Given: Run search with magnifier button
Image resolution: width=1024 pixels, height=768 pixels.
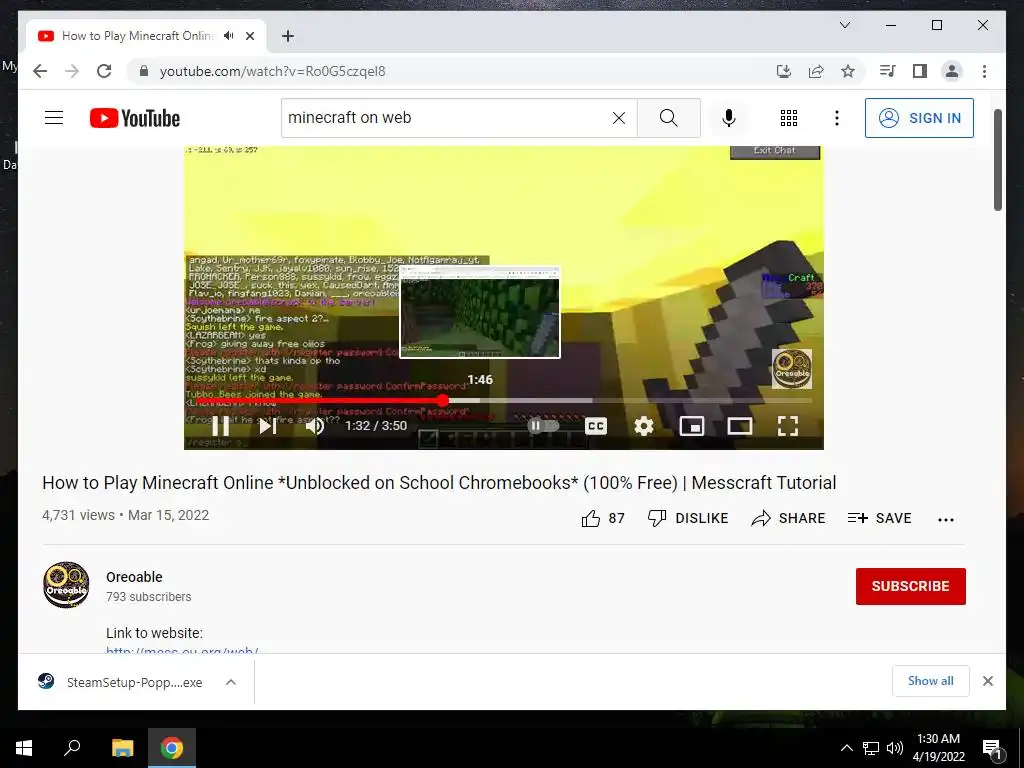Looking at the screenshot, I should (668, 118).
